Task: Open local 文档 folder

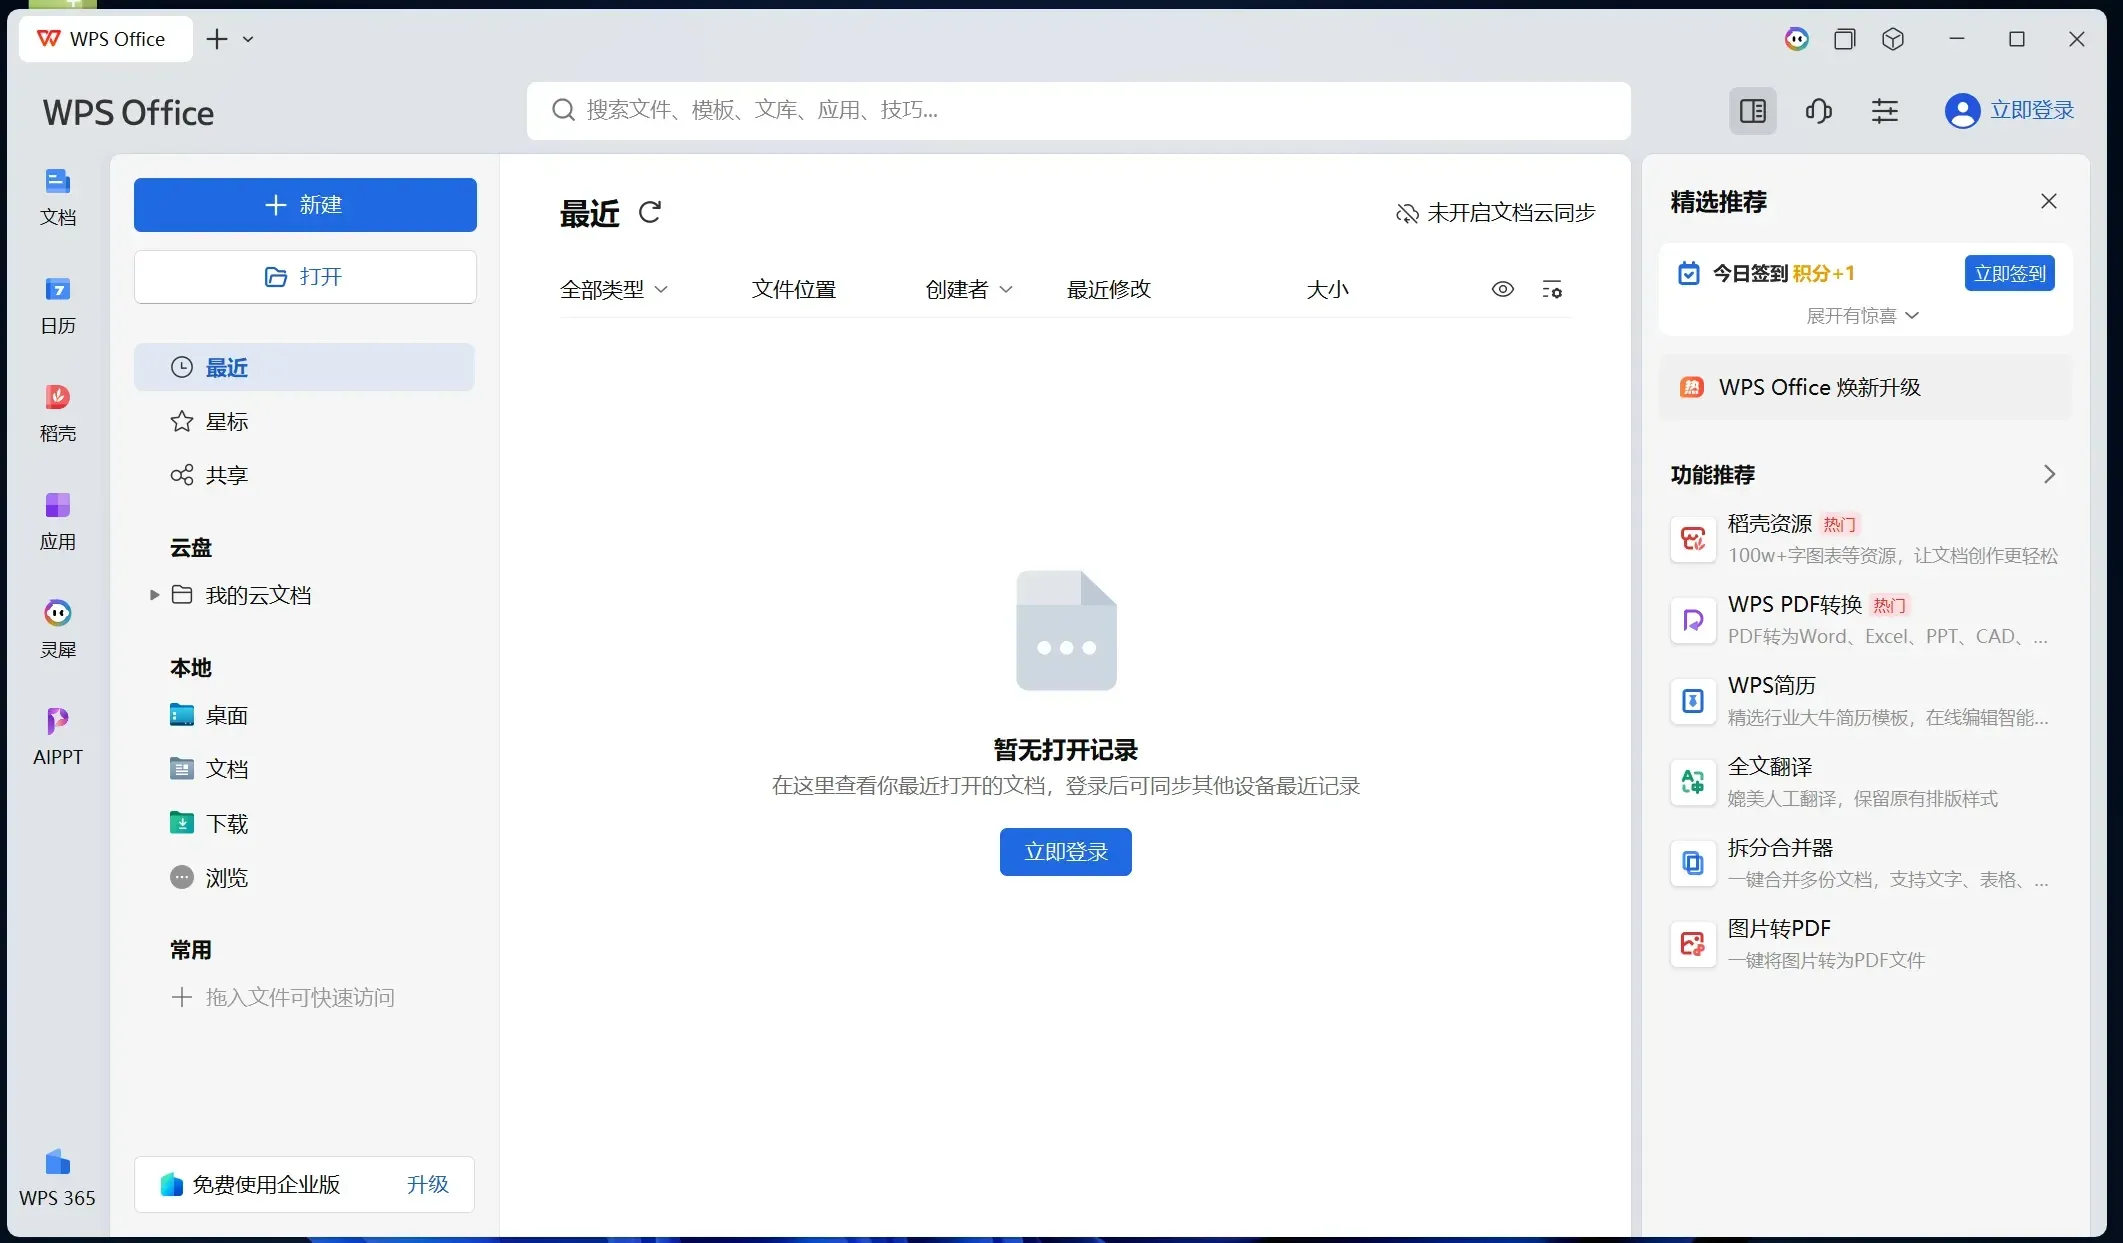Action: pyautogui.click(x=304, y=769)
